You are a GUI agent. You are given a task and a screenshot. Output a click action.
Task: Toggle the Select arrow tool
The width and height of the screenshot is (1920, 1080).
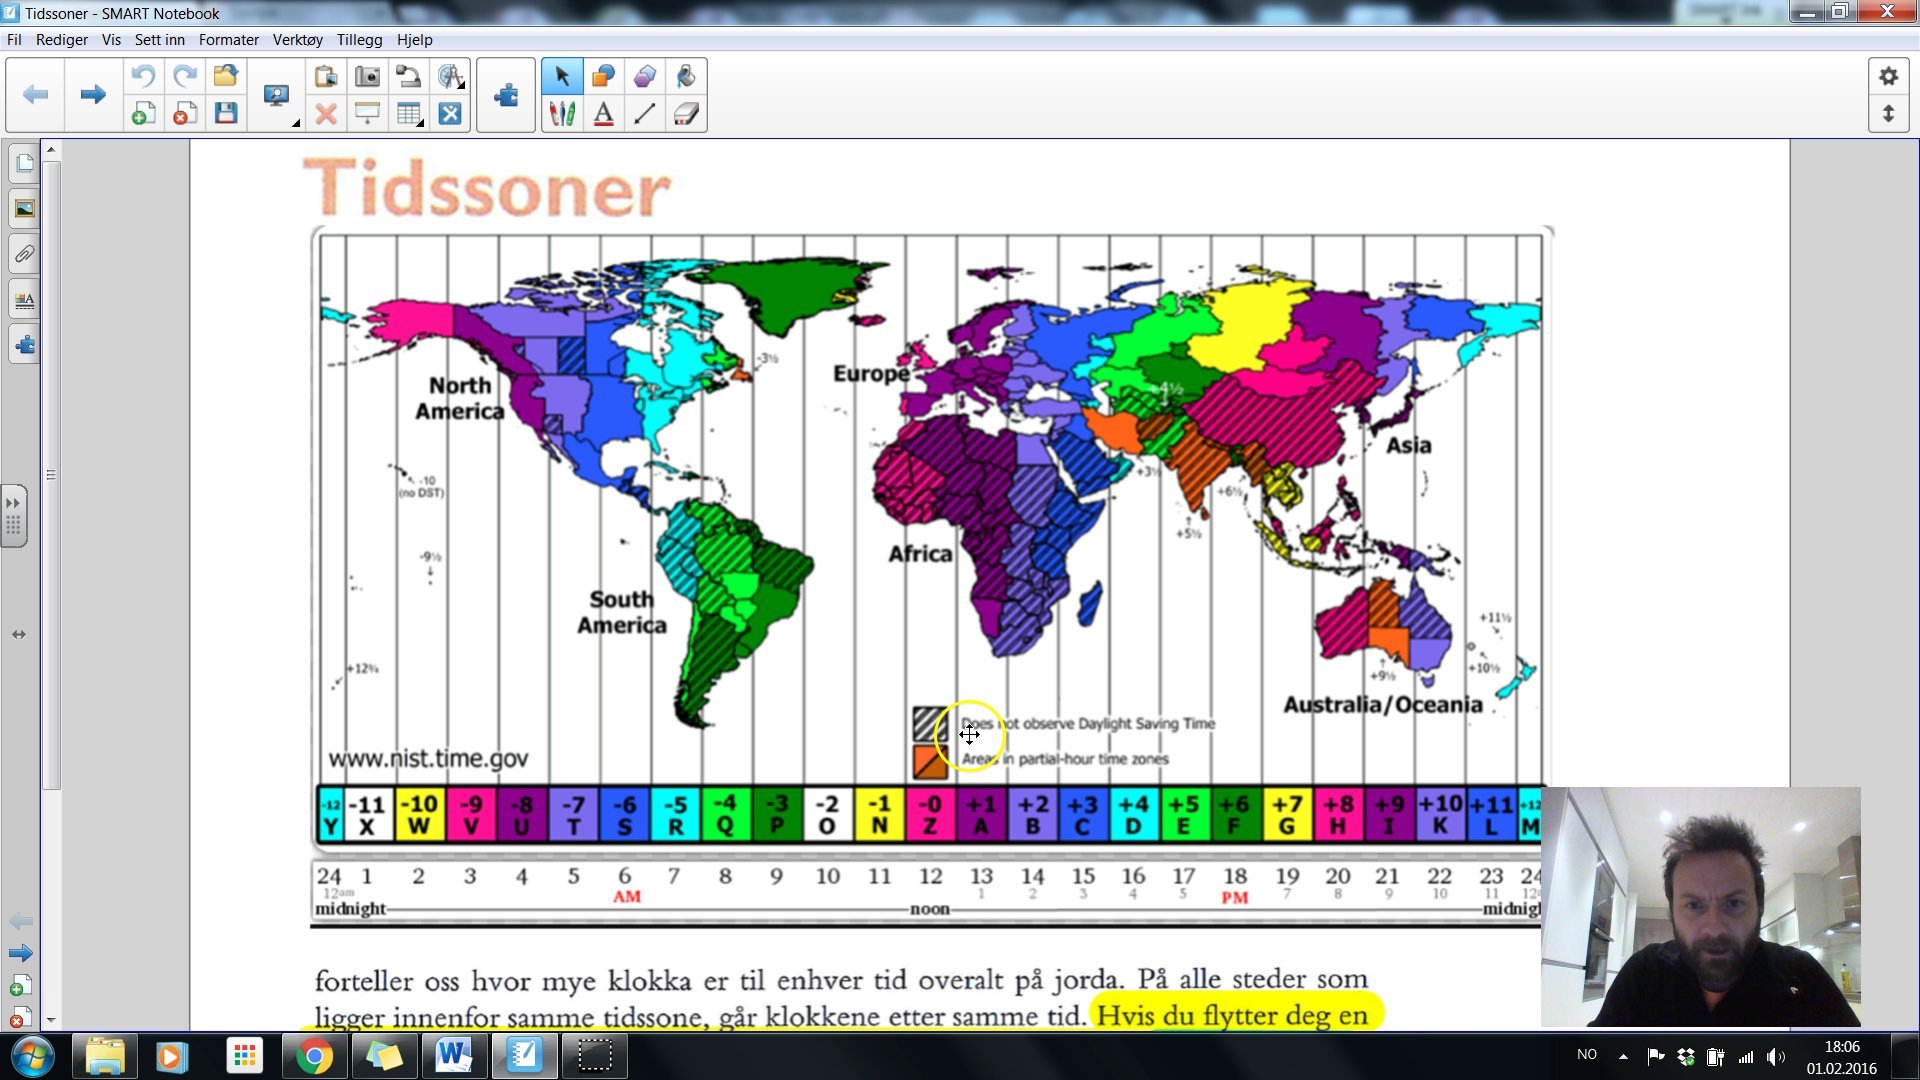563,75
